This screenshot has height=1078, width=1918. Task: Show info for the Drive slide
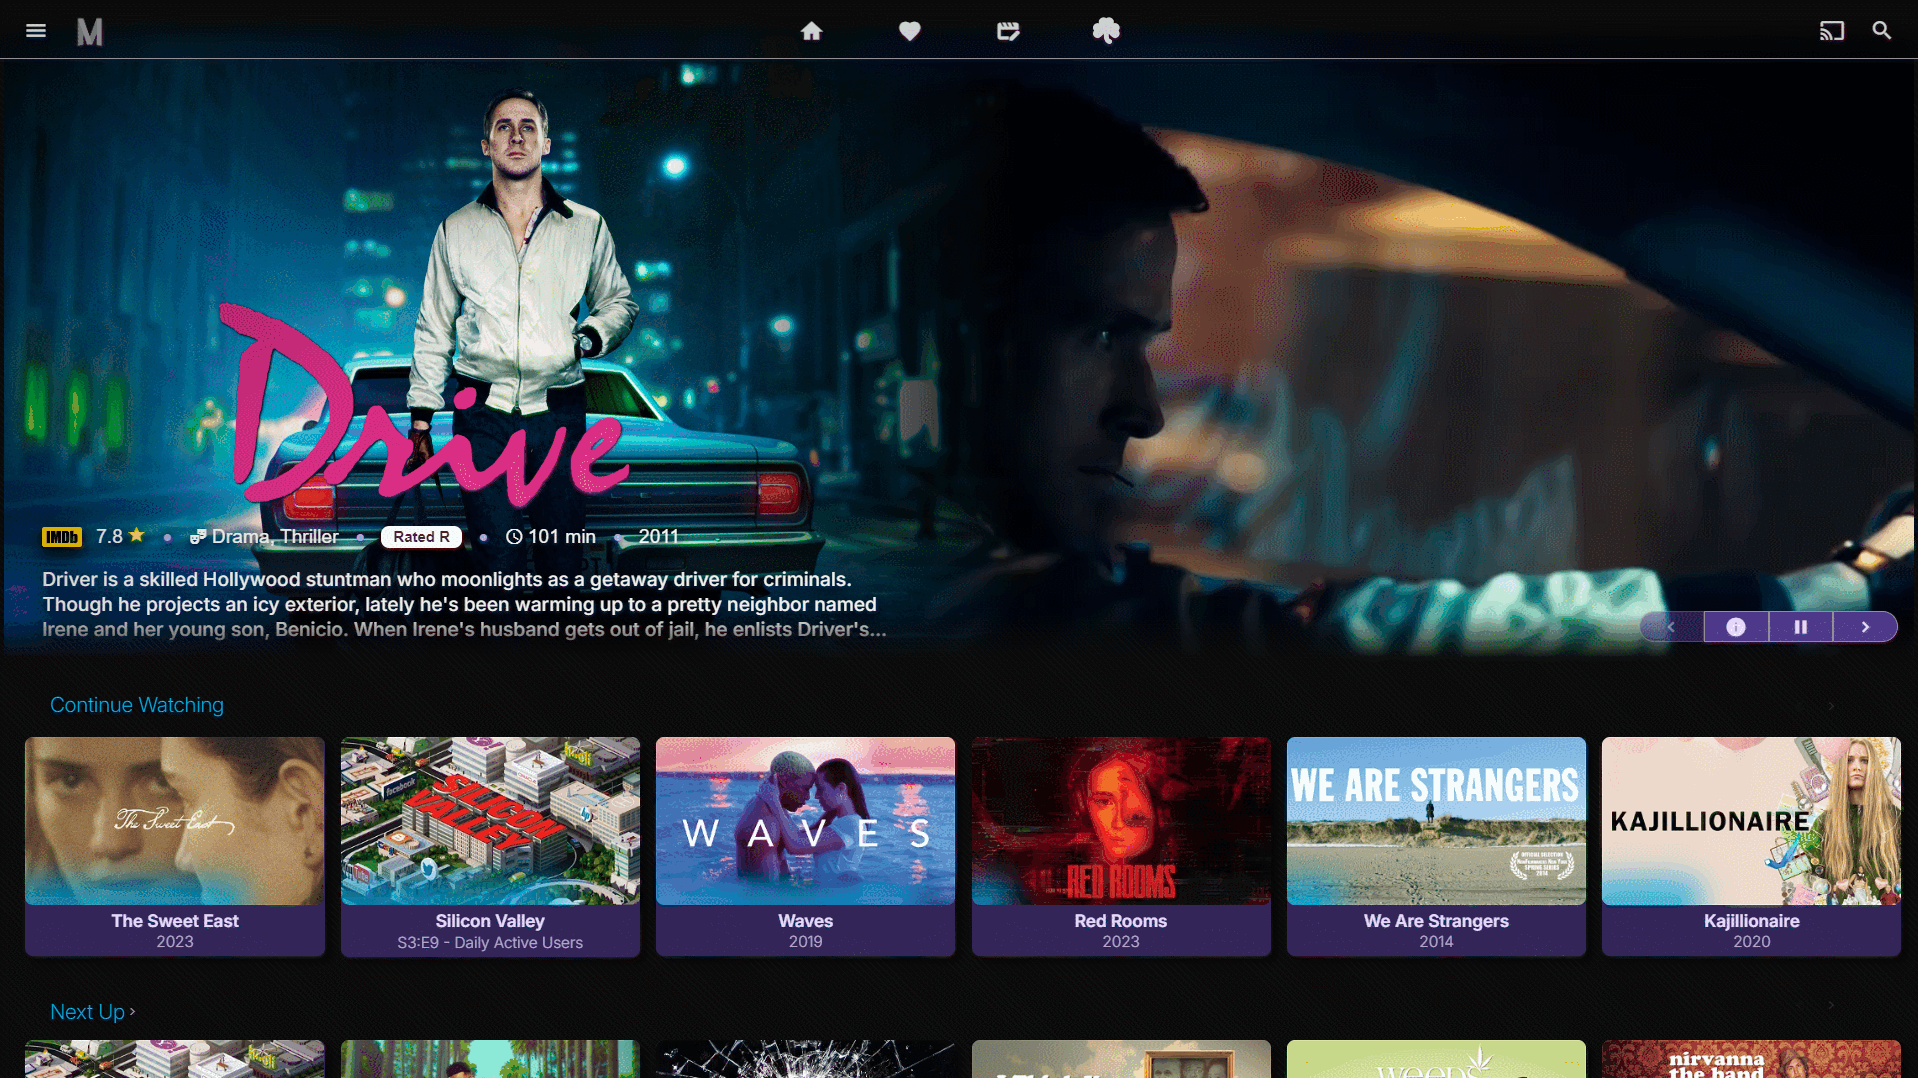[x=1736, y=627]
